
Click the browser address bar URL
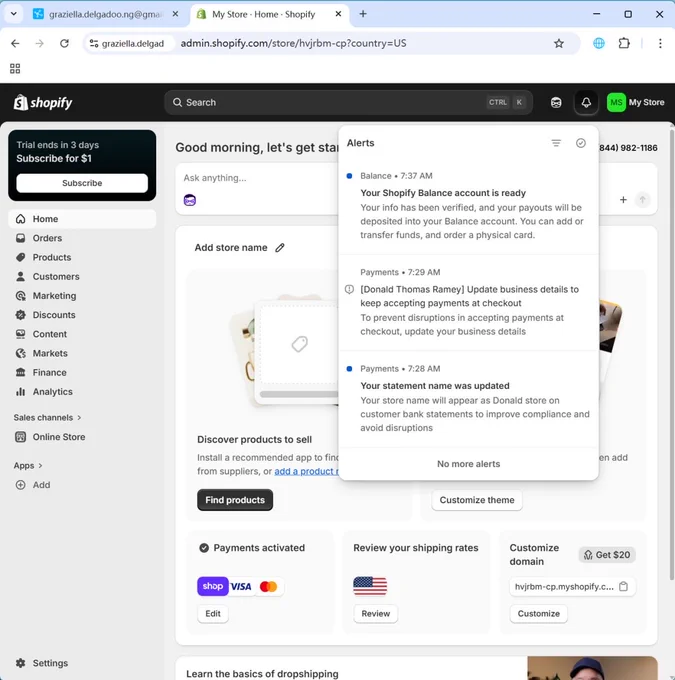click(293, 43)
